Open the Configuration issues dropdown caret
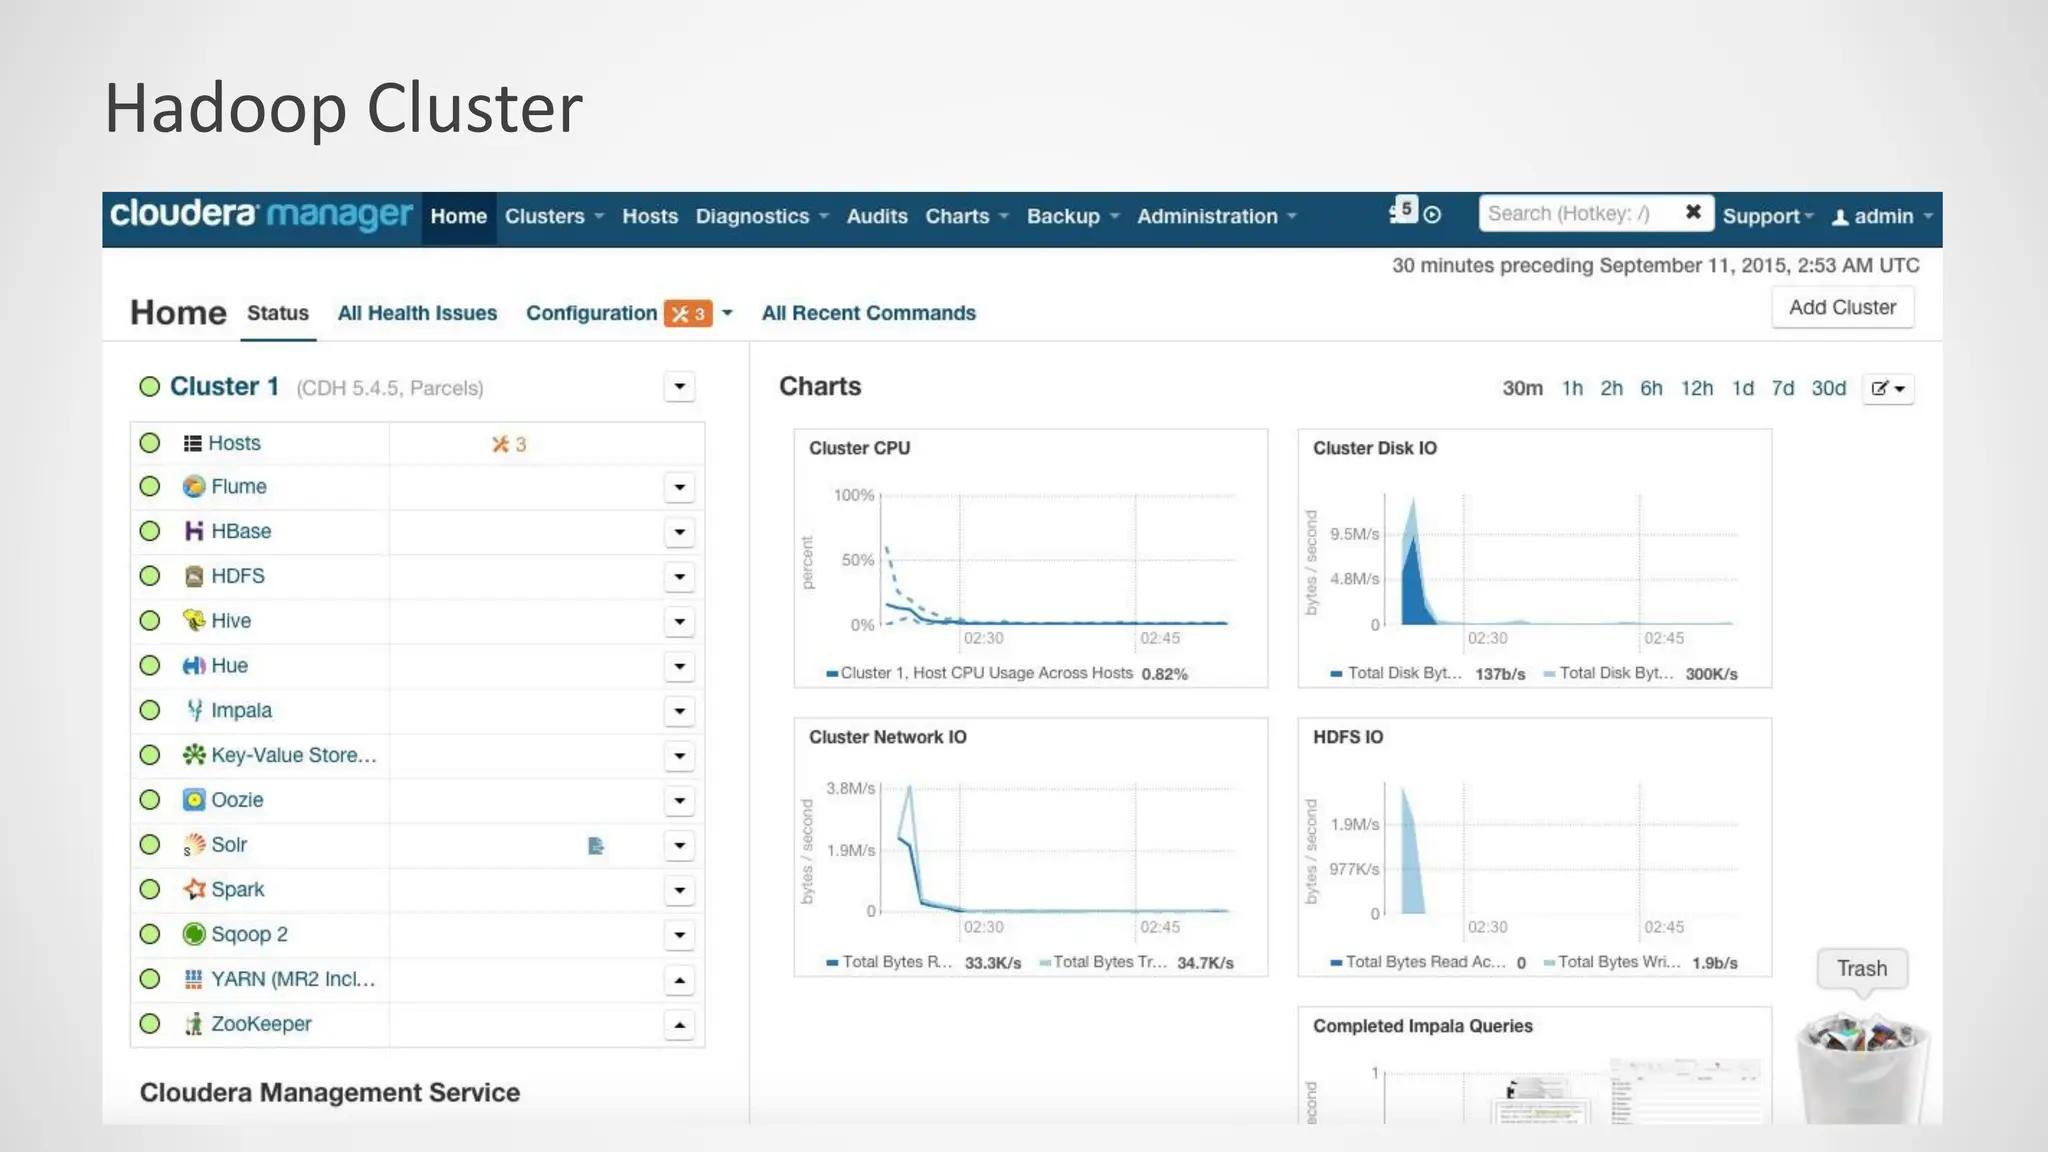 (x=728, y=313)
